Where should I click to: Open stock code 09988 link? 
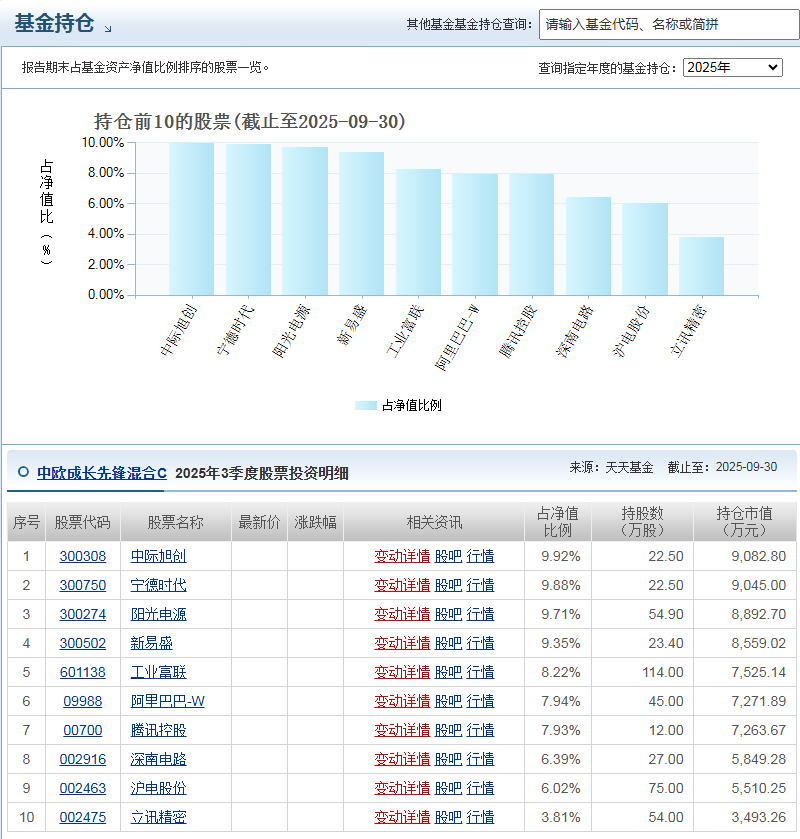[x=82, y=701]
